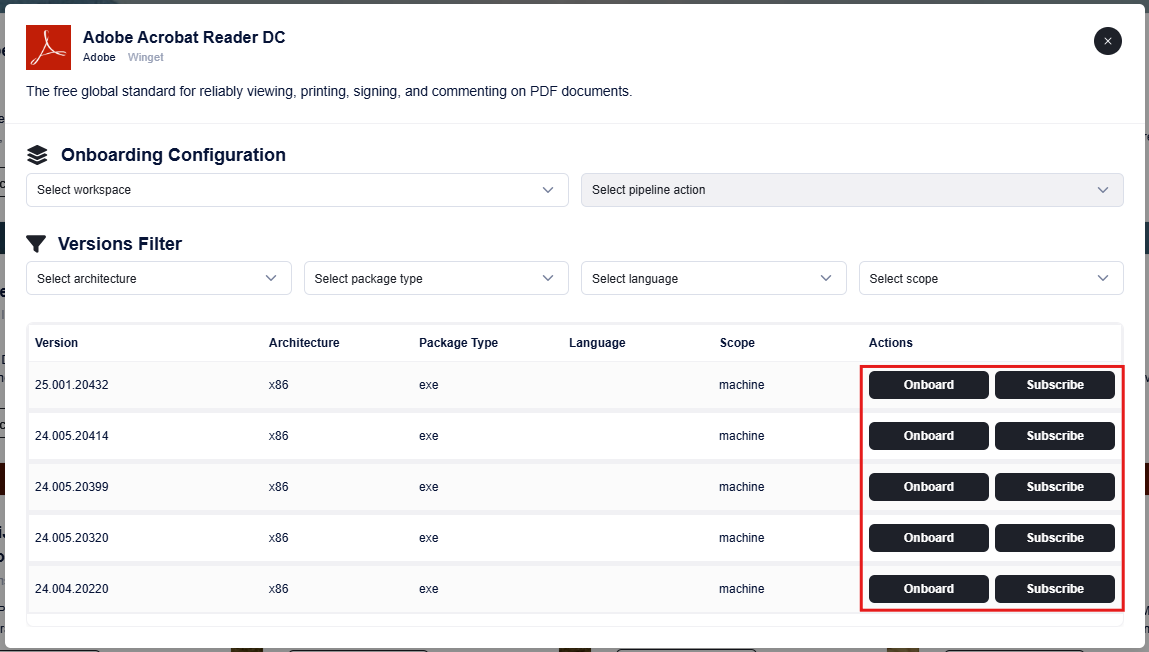
Task: Open the Select scope filter dropdown
Action: click(990, 278)
